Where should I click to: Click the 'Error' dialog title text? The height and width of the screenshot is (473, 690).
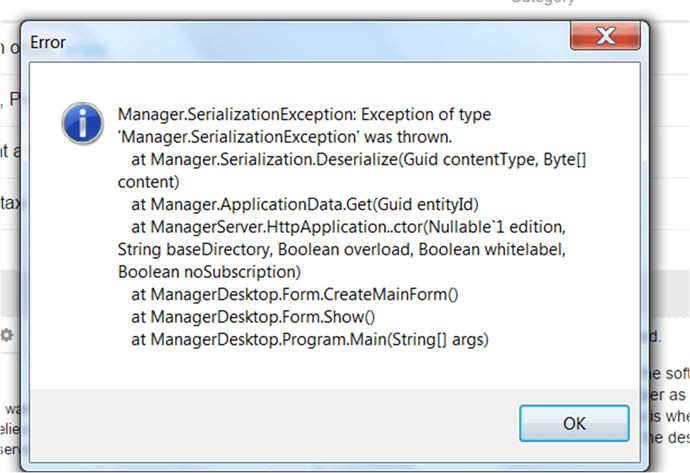click(x=49, y=42)
